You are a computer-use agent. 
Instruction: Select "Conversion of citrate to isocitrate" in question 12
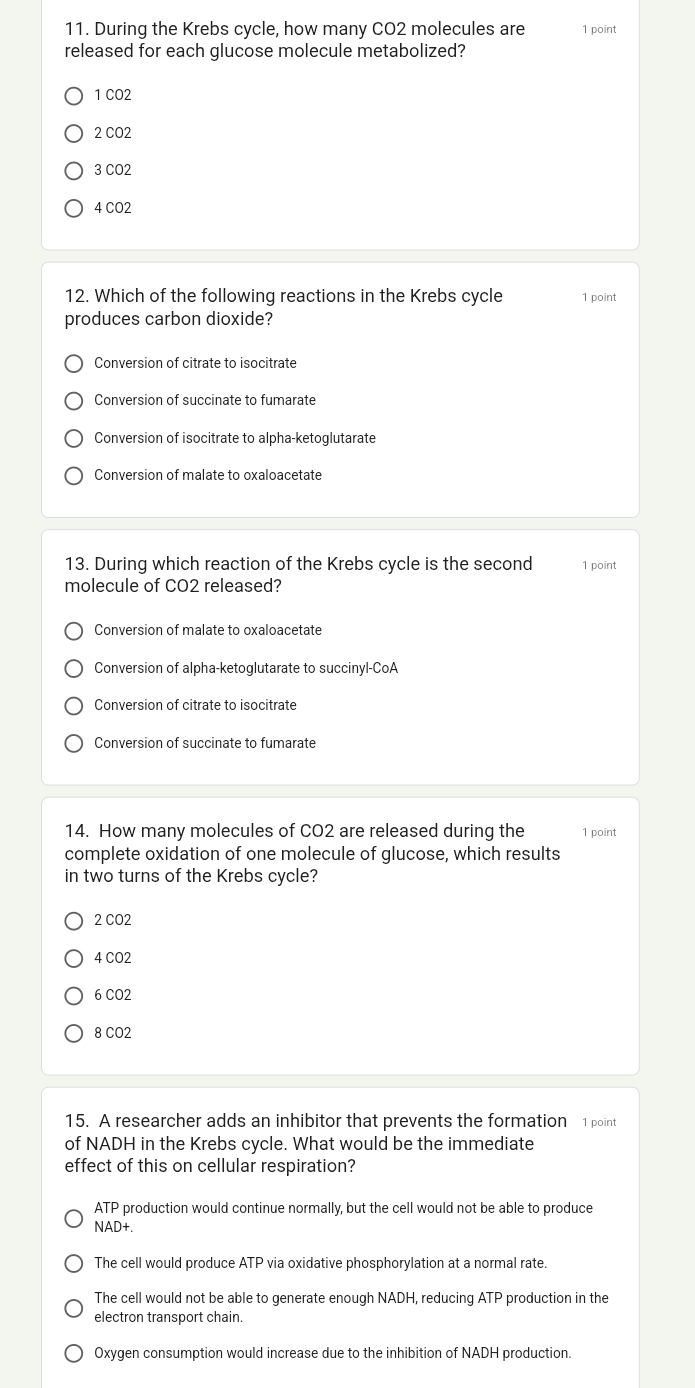73,363
